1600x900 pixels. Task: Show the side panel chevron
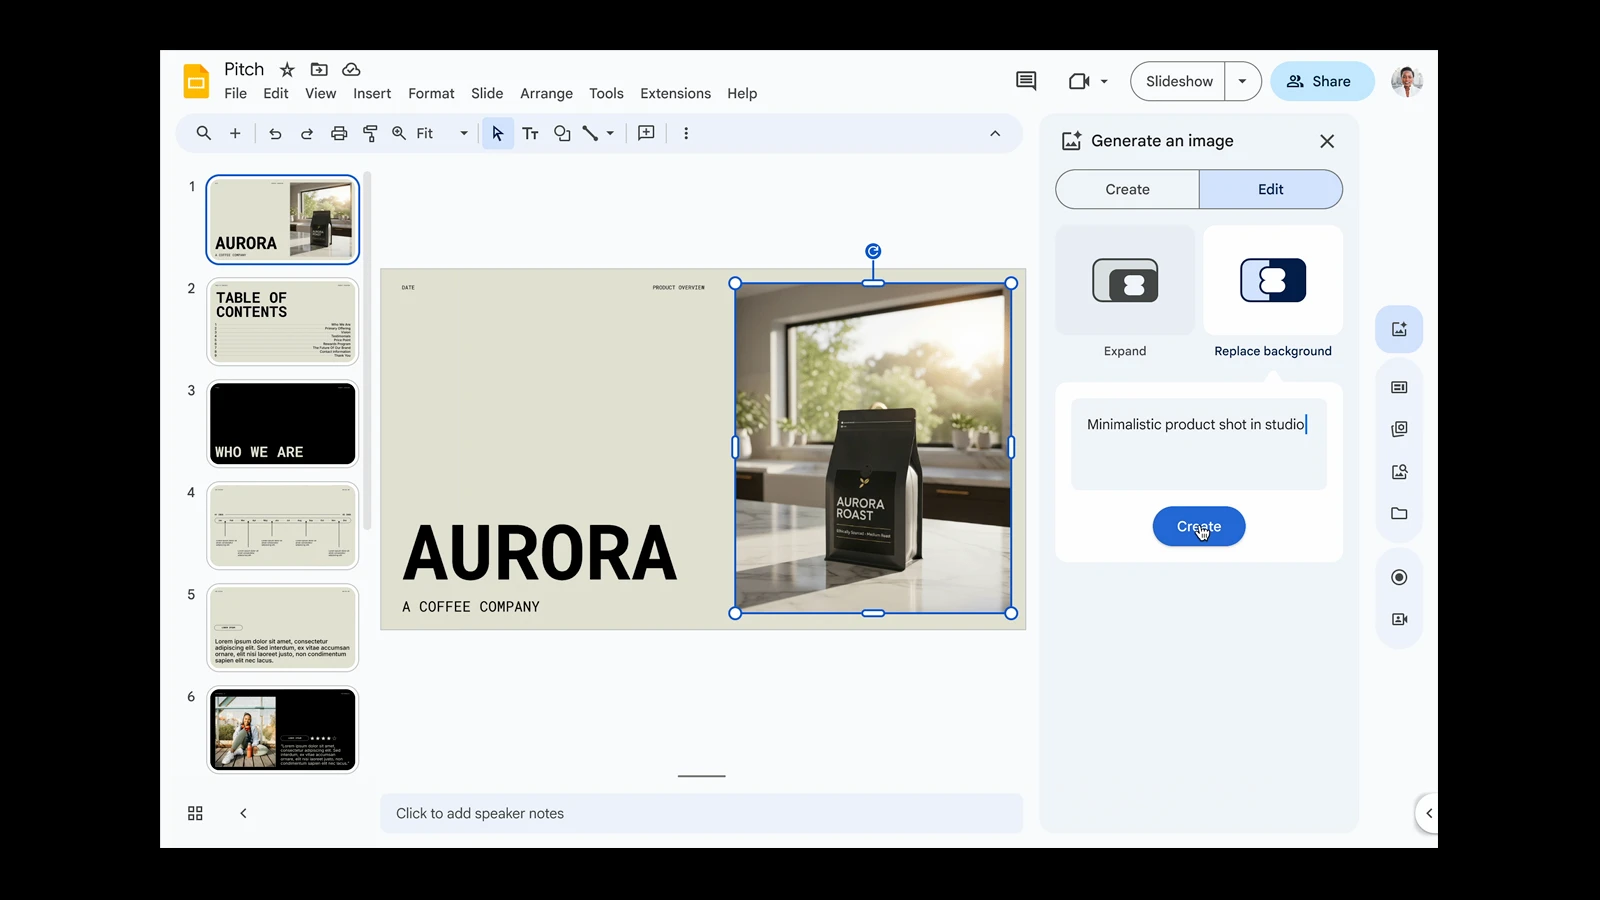[x=1429, y=813]
